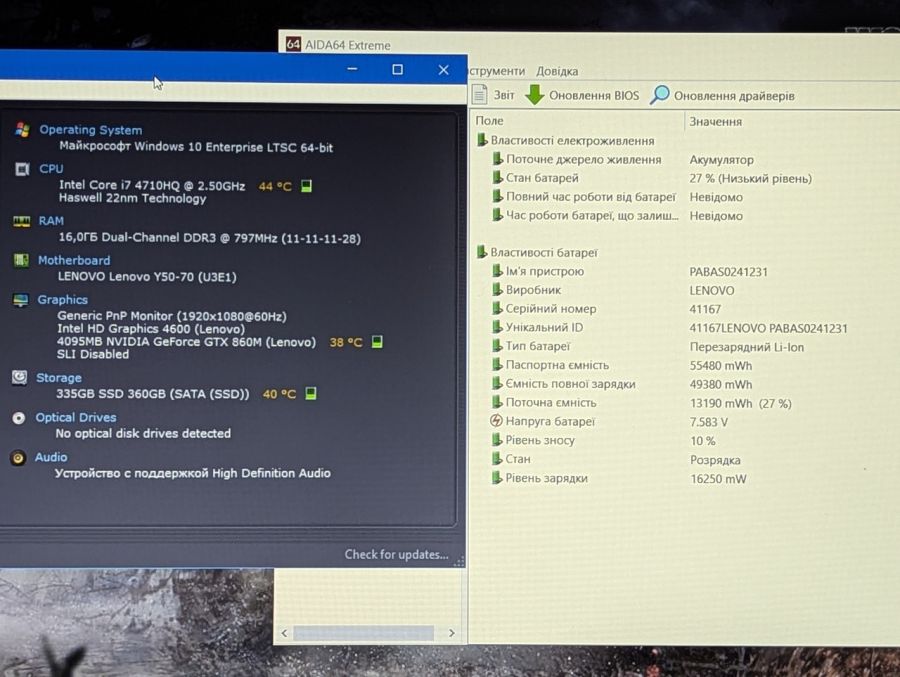Click the battery icon beside Рівень зарядки
The height and width of the screenshot is (677, 900).
tap(497, 478)
